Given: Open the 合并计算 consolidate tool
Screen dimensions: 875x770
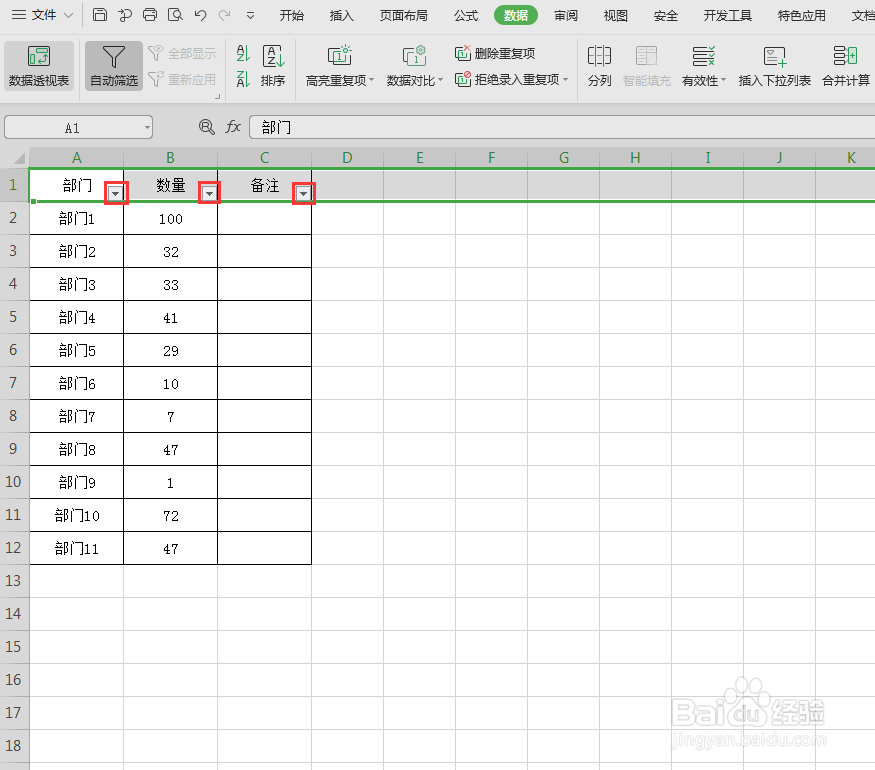Looking at the screenshot, I should coord(844,67).
